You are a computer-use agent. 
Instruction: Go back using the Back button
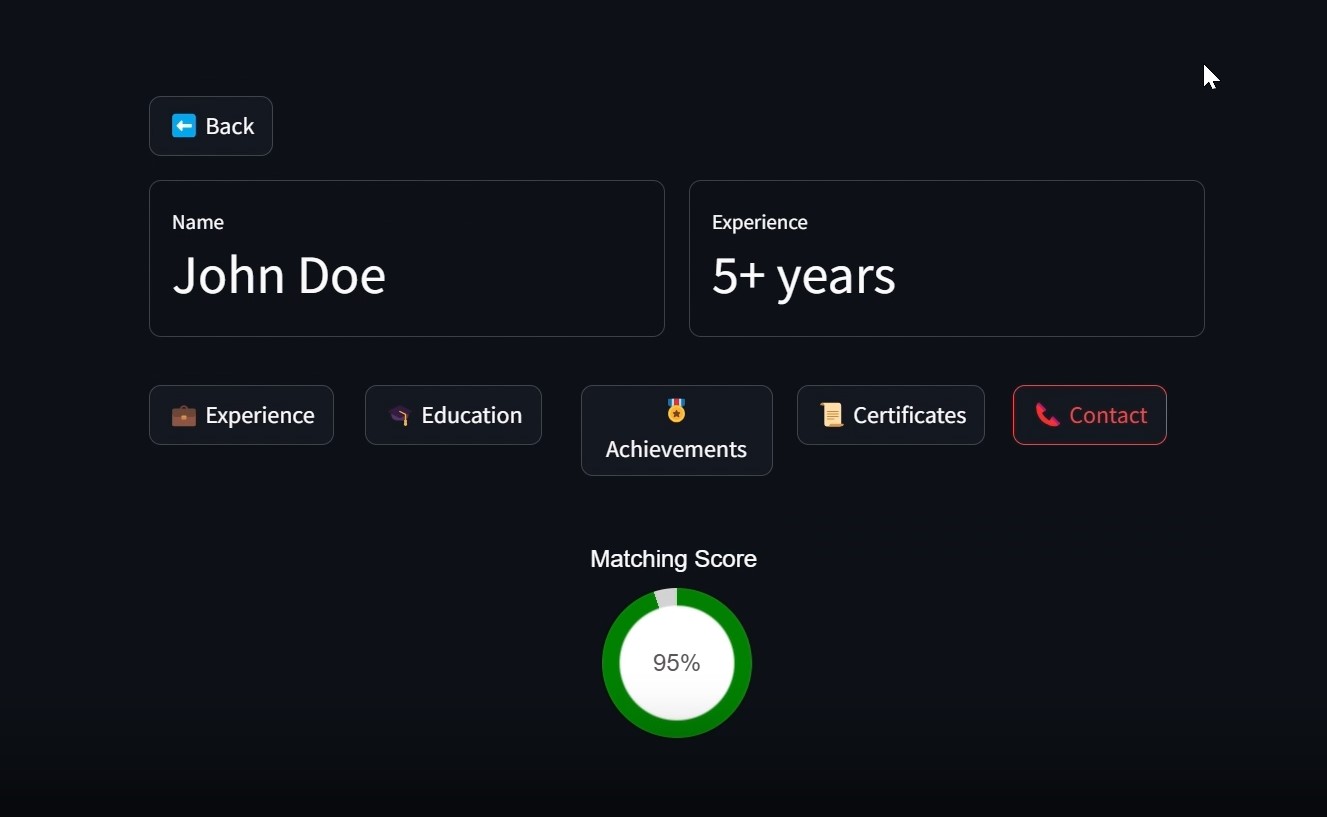click(x=211, y=126)
